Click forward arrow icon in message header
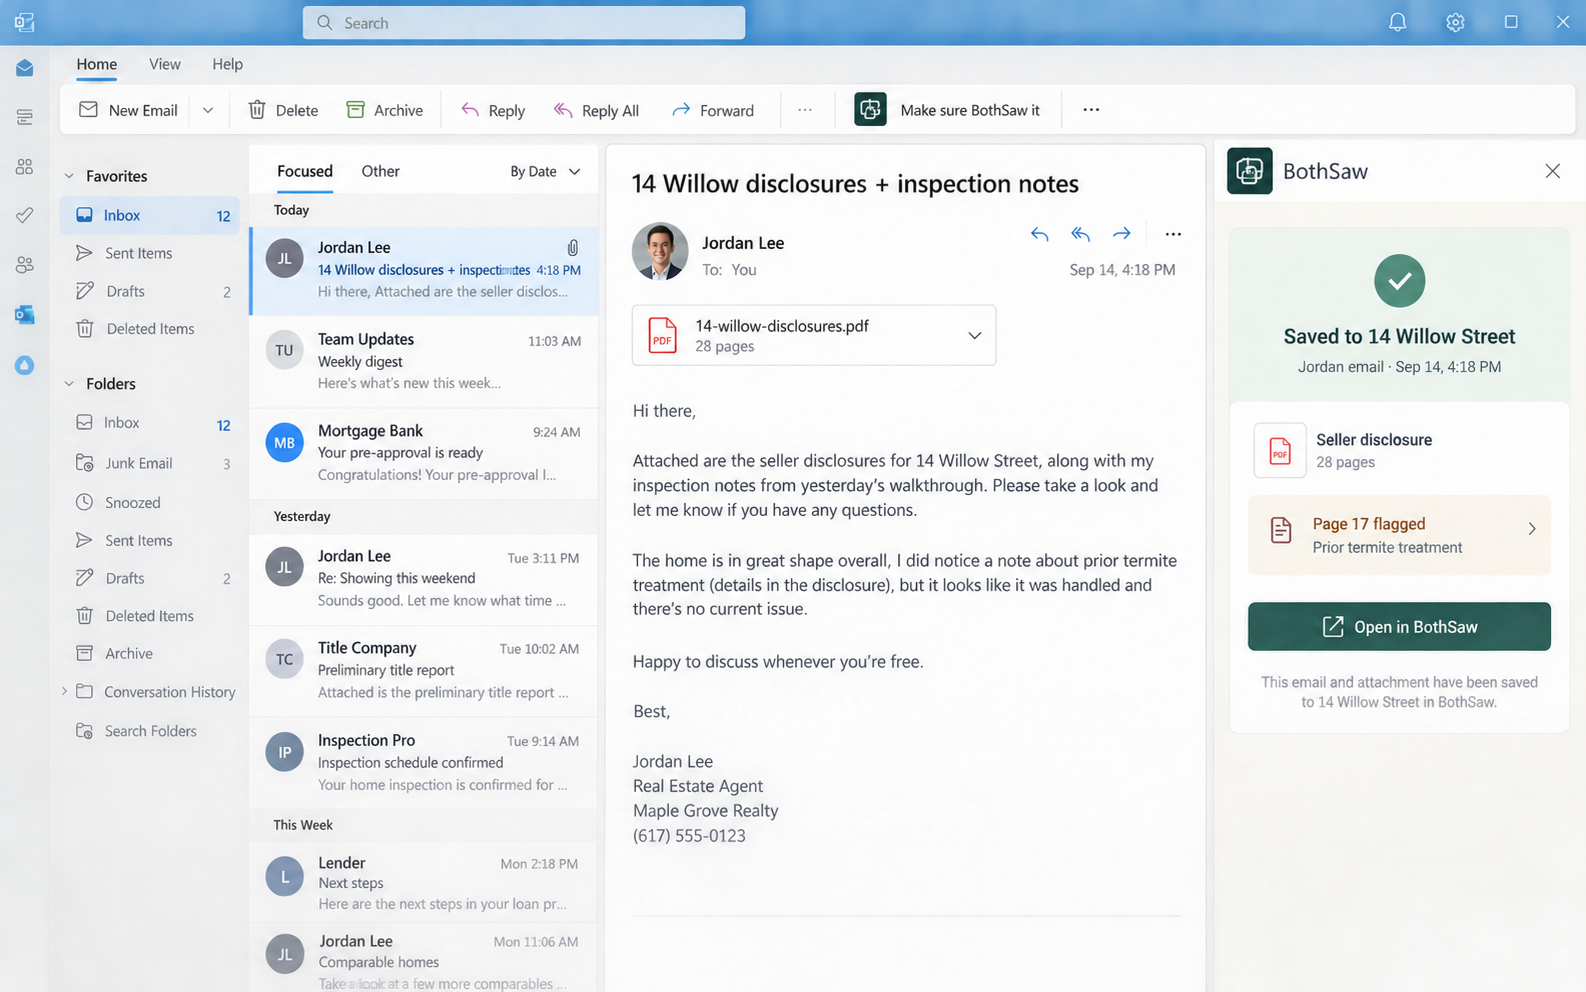Viewport: 1586px width, 992px height. pos(1122,234)
